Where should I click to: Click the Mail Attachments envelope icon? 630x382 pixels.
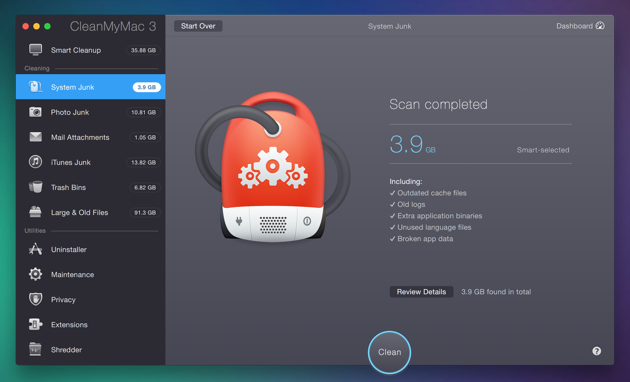[35, 137]
